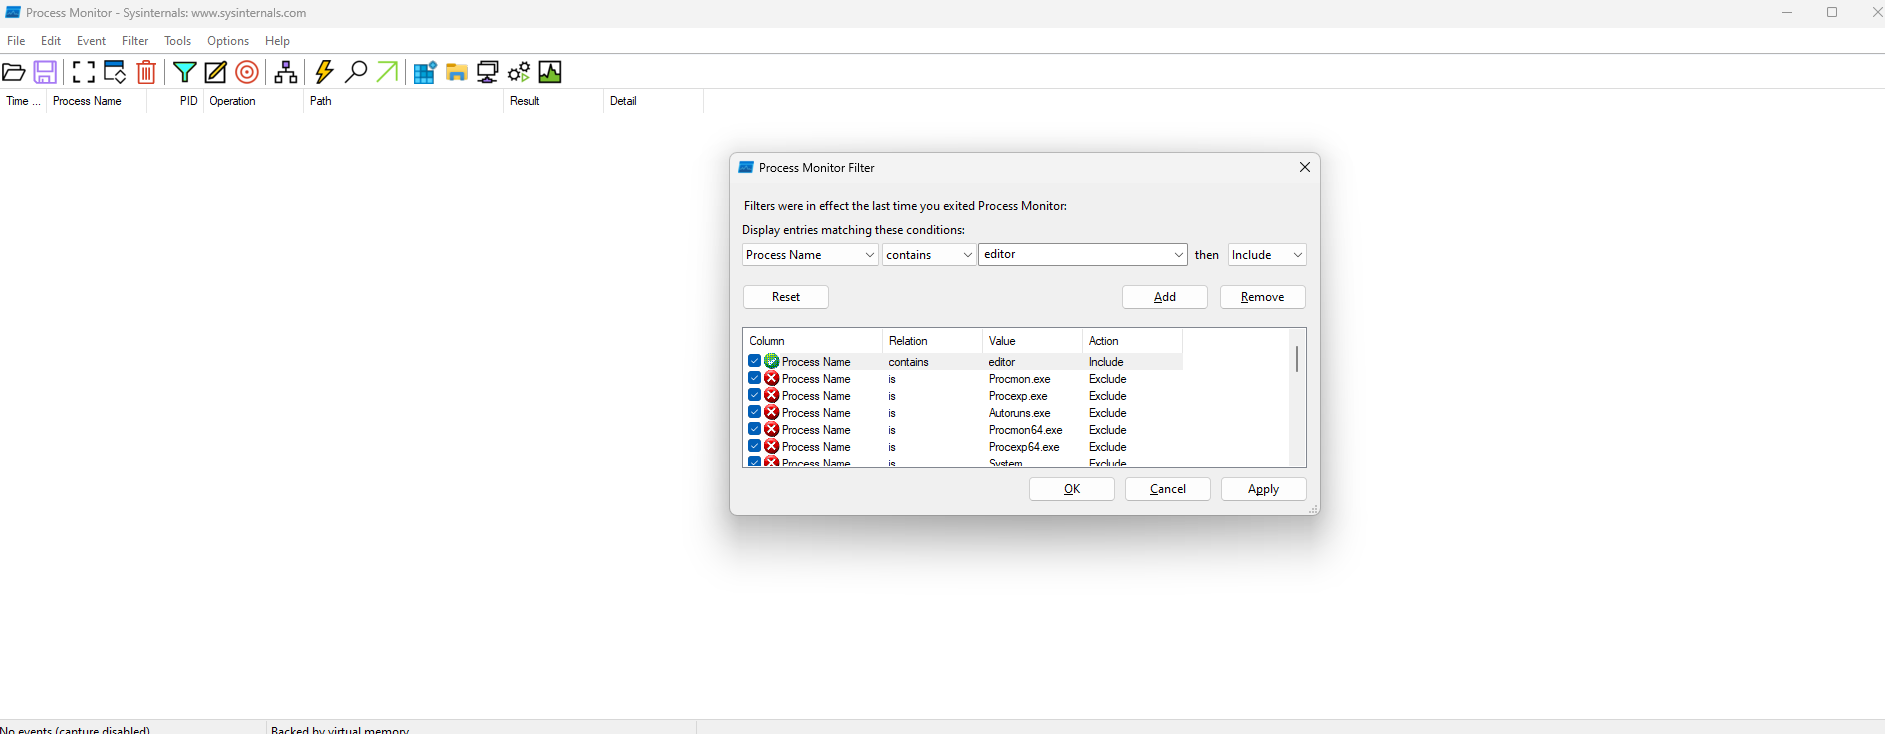Click the Process Monitor Filter dialog title icon
Viewport: 1885px width, 734px height.
point(746,167)
